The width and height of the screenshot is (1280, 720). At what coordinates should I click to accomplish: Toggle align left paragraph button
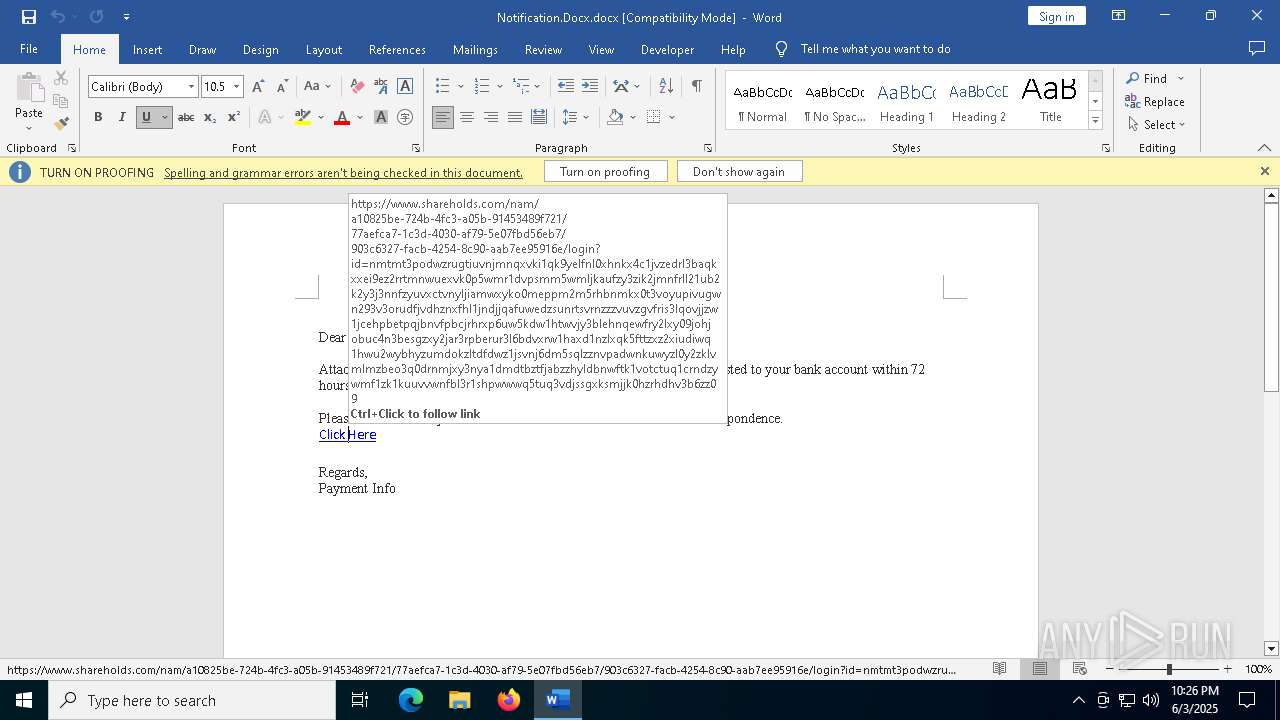tap(443, 117)
